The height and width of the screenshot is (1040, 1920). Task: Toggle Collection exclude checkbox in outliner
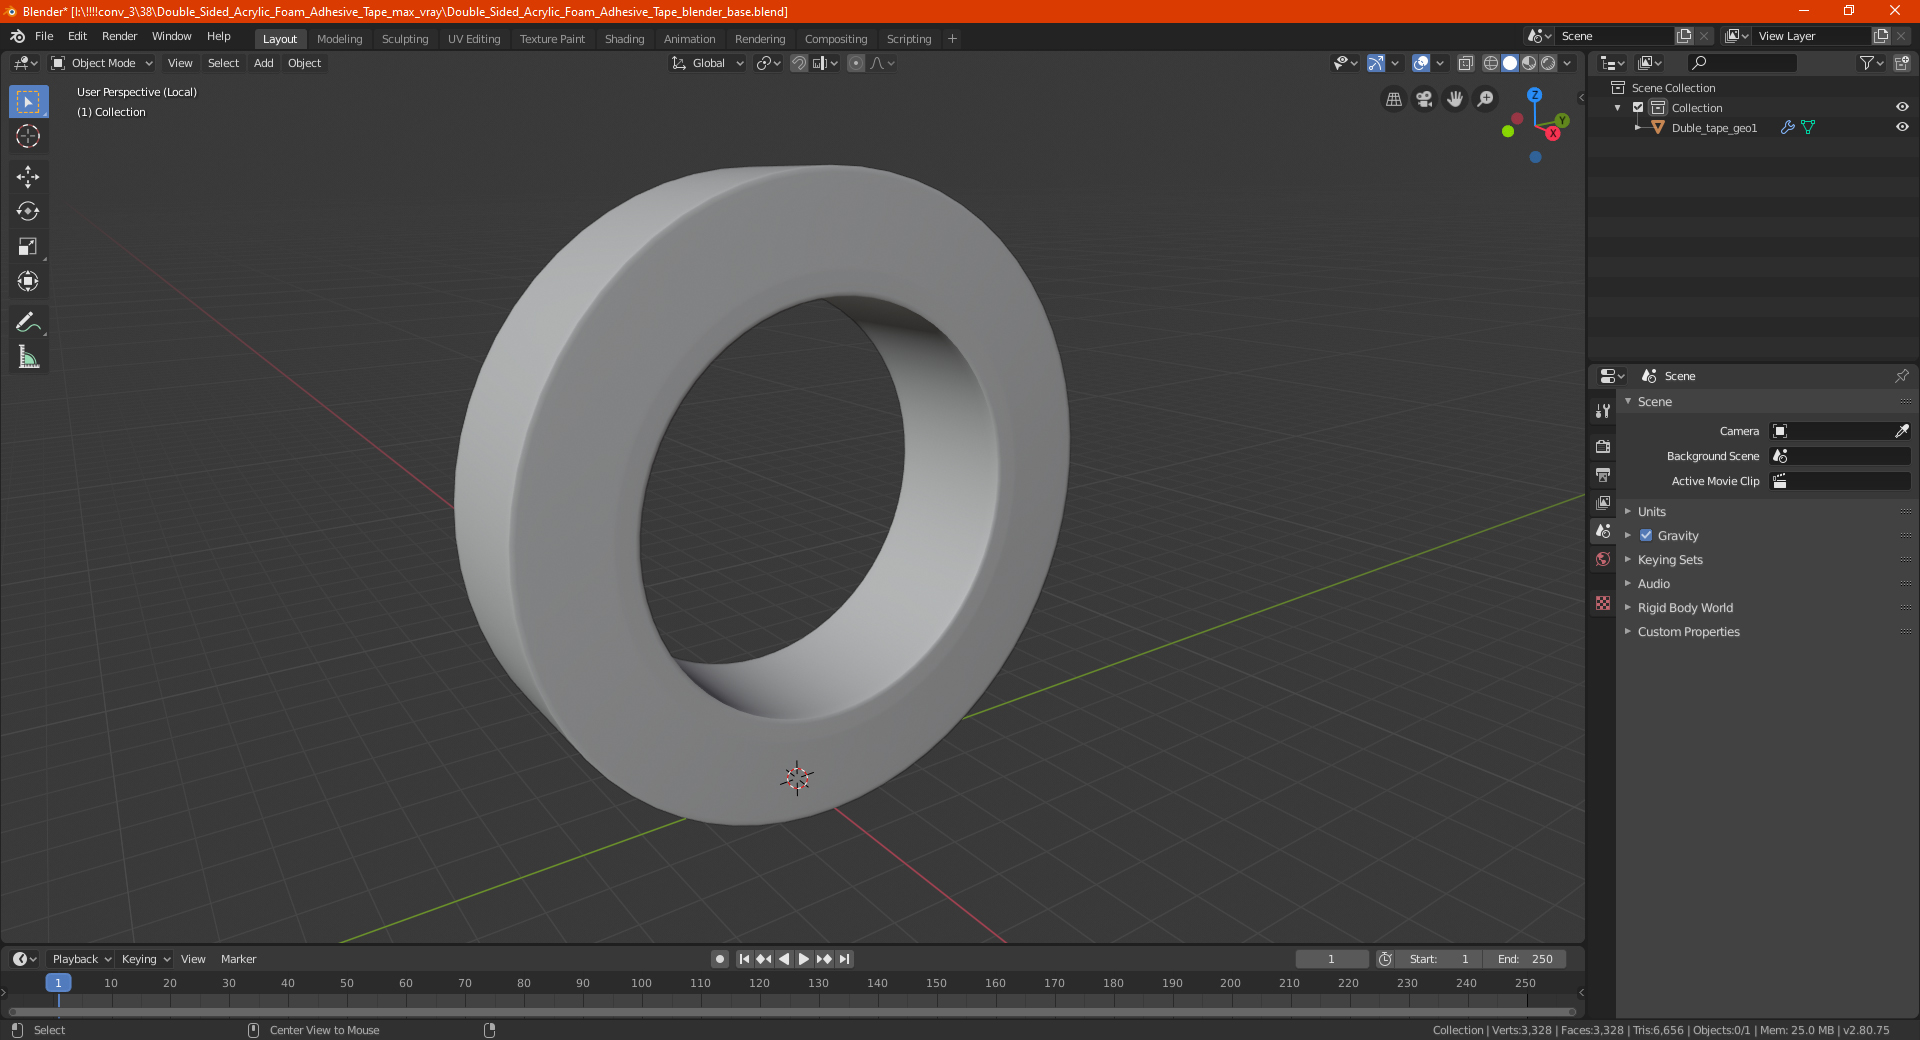click(x=1638, y=107)
